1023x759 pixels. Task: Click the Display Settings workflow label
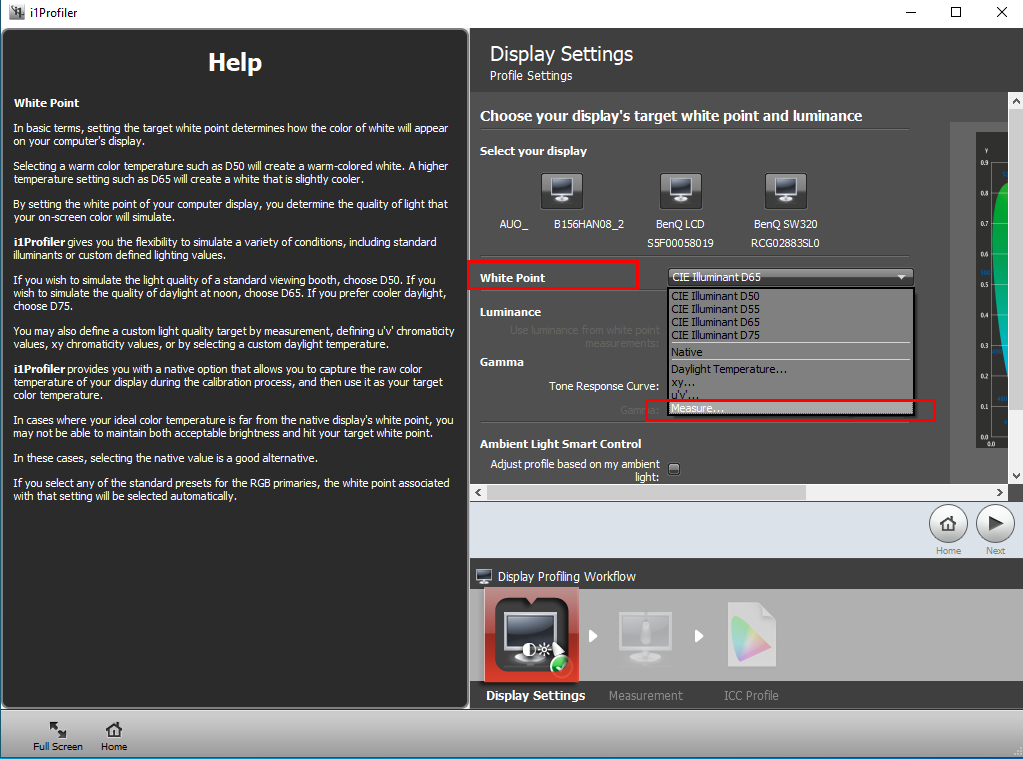(x=536, y=696)
